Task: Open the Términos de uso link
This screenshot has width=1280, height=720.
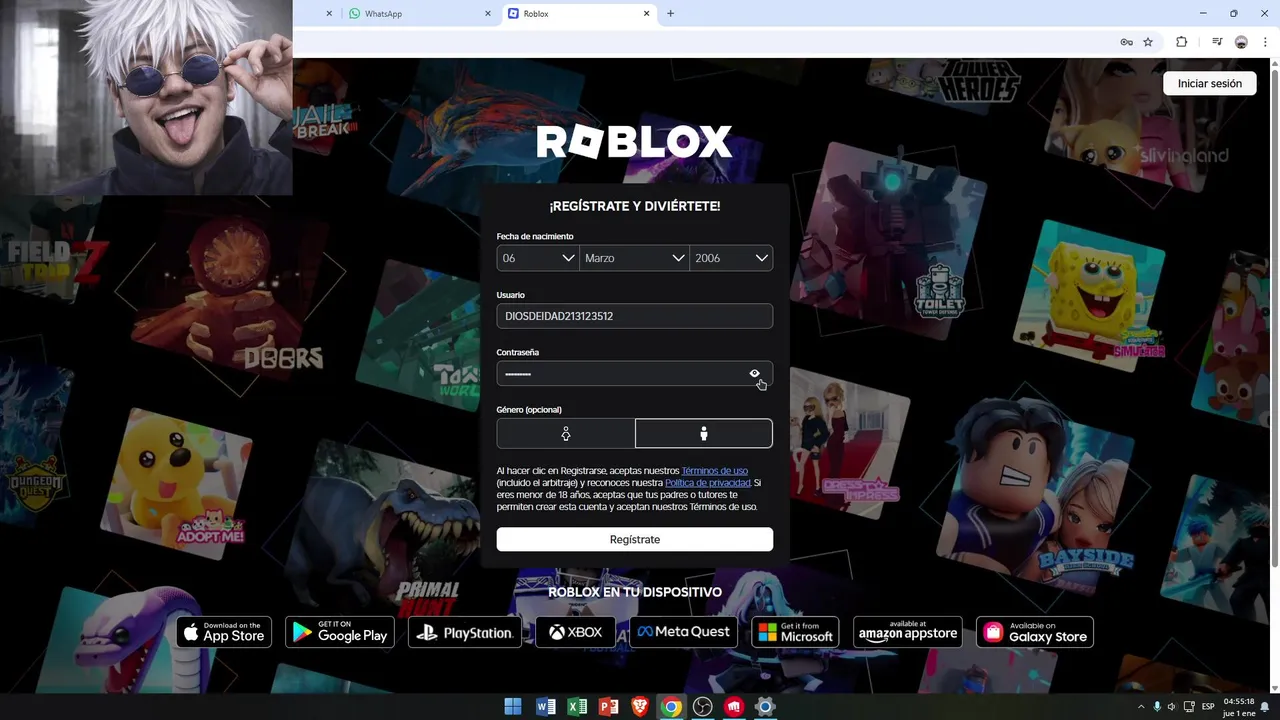Action: 714,471
